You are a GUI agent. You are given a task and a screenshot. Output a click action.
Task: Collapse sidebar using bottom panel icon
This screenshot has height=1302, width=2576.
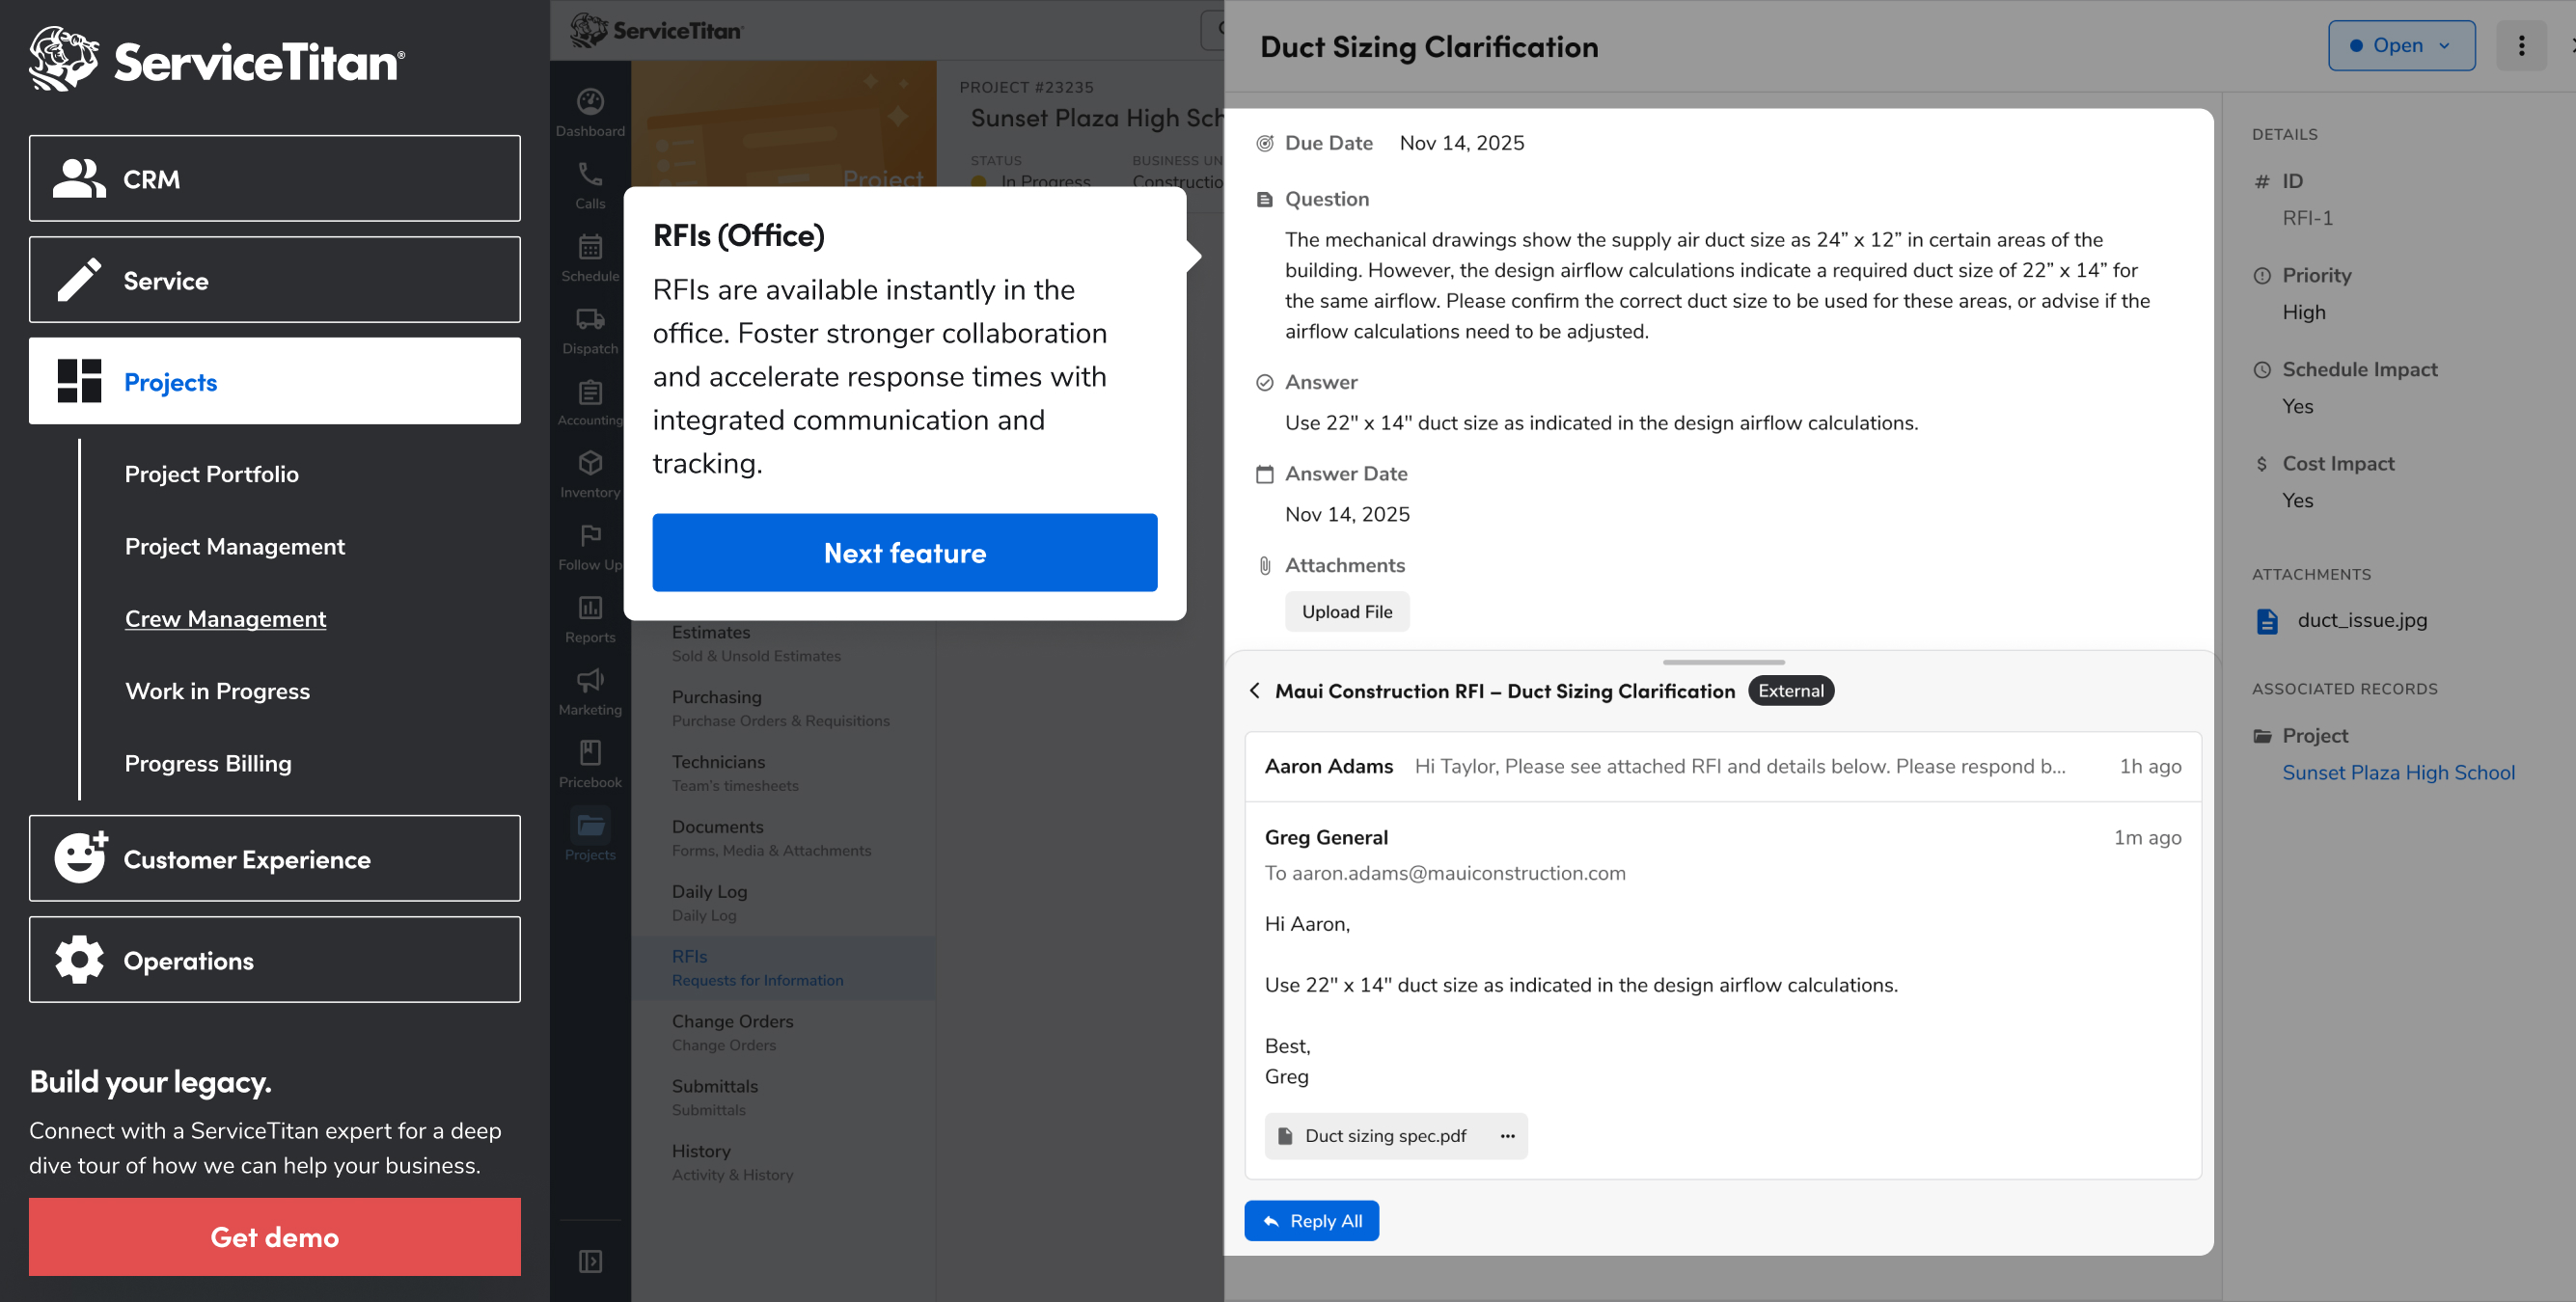click(x=590, y=1262)
